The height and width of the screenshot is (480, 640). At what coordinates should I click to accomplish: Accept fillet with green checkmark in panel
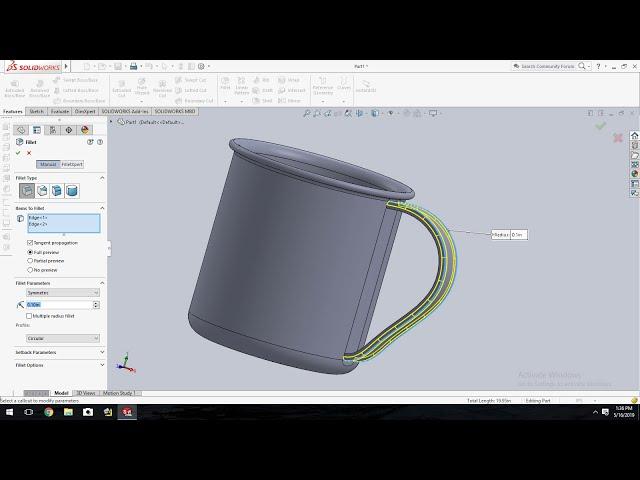(x=18, y=153)
